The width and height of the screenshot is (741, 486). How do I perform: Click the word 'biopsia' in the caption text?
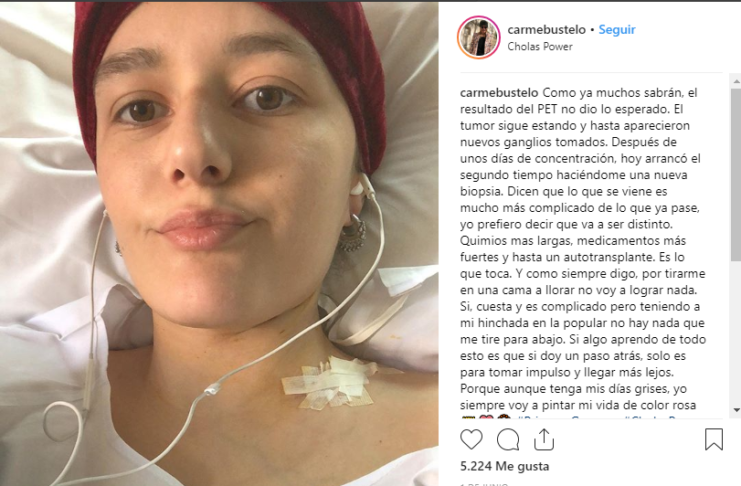click(x=481, y=191)
